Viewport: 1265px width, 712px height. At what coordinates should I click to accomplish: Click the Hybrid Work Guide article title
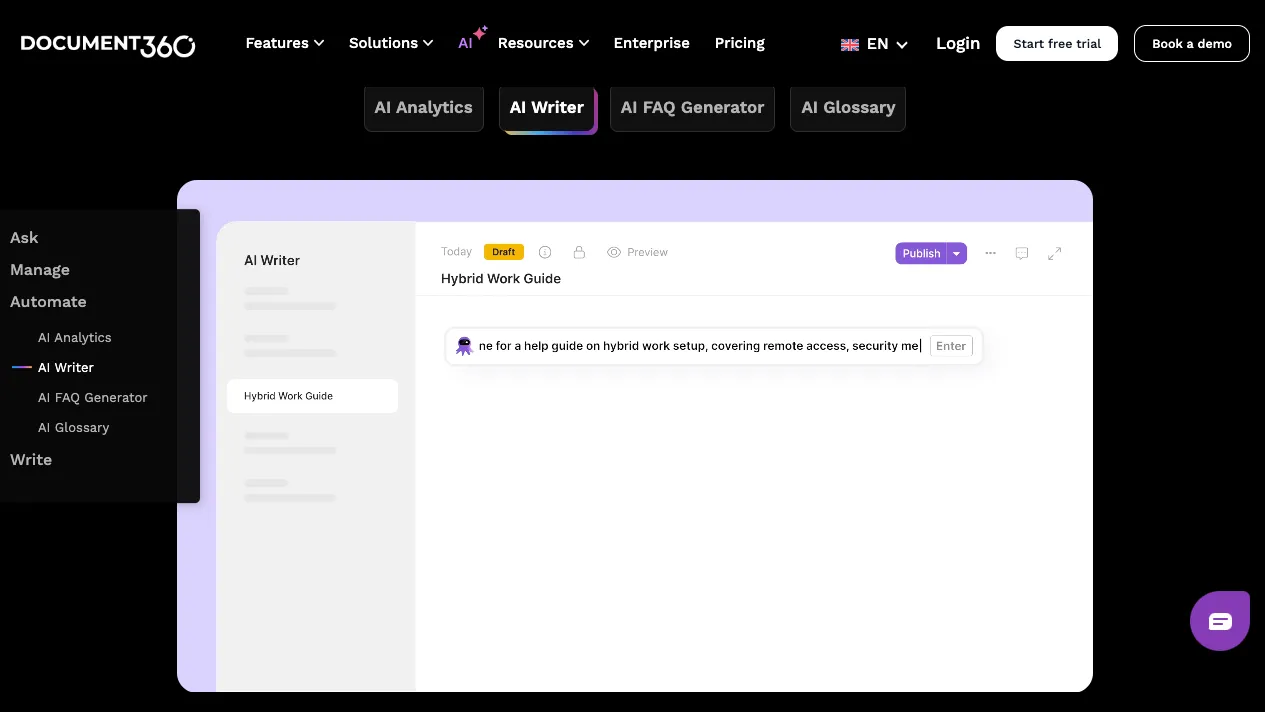[501, 279]
